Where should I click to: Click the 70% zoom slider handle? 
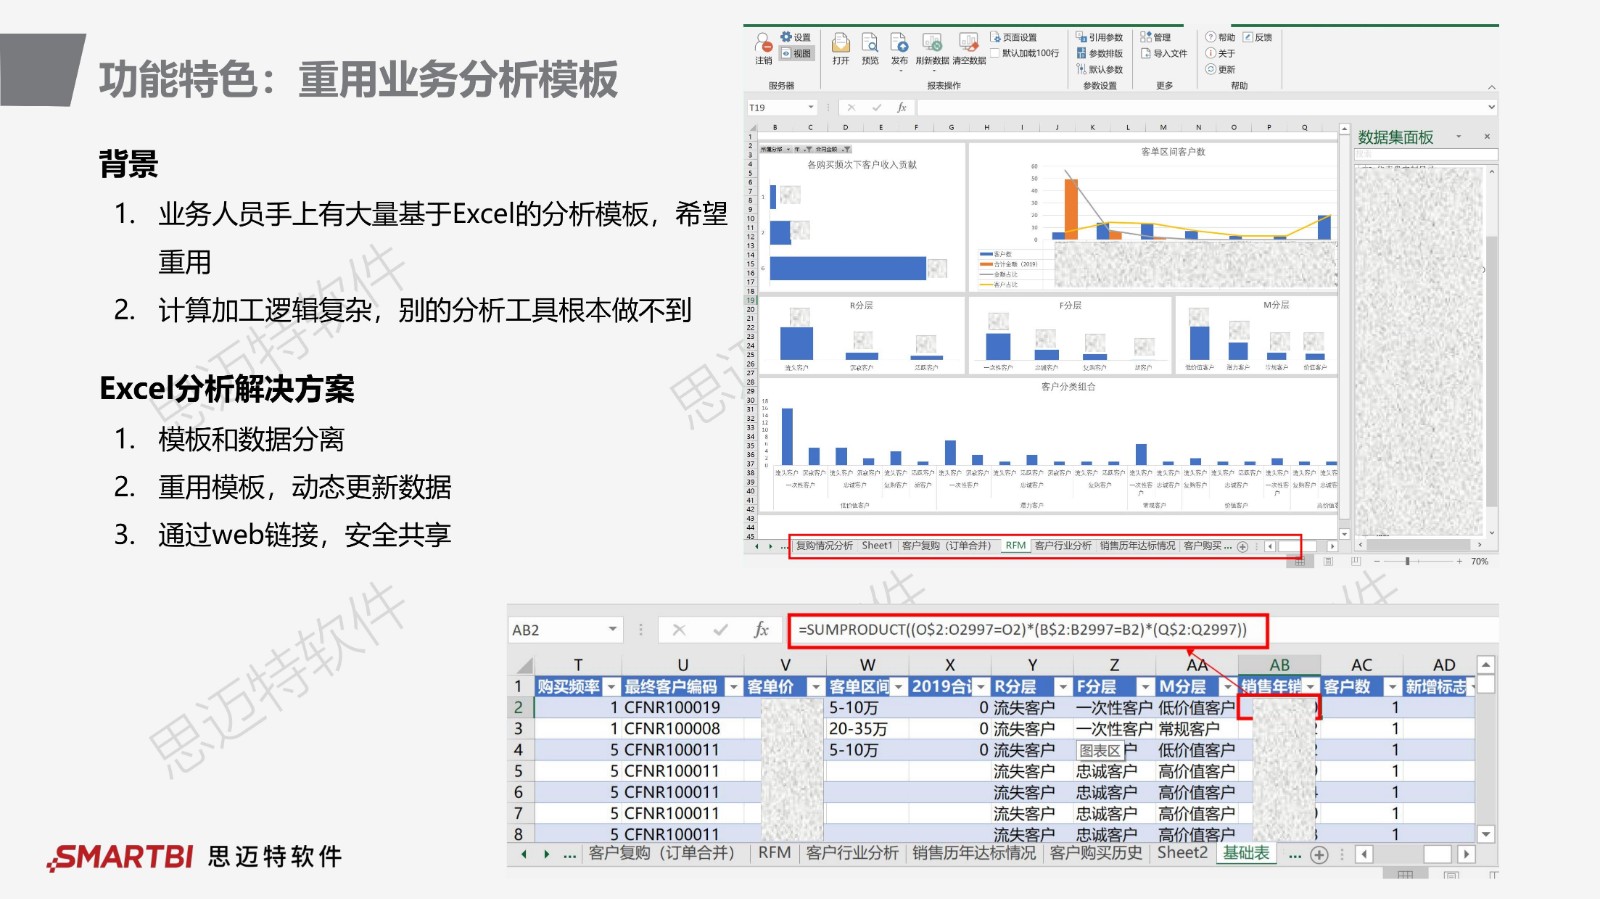1407,562
